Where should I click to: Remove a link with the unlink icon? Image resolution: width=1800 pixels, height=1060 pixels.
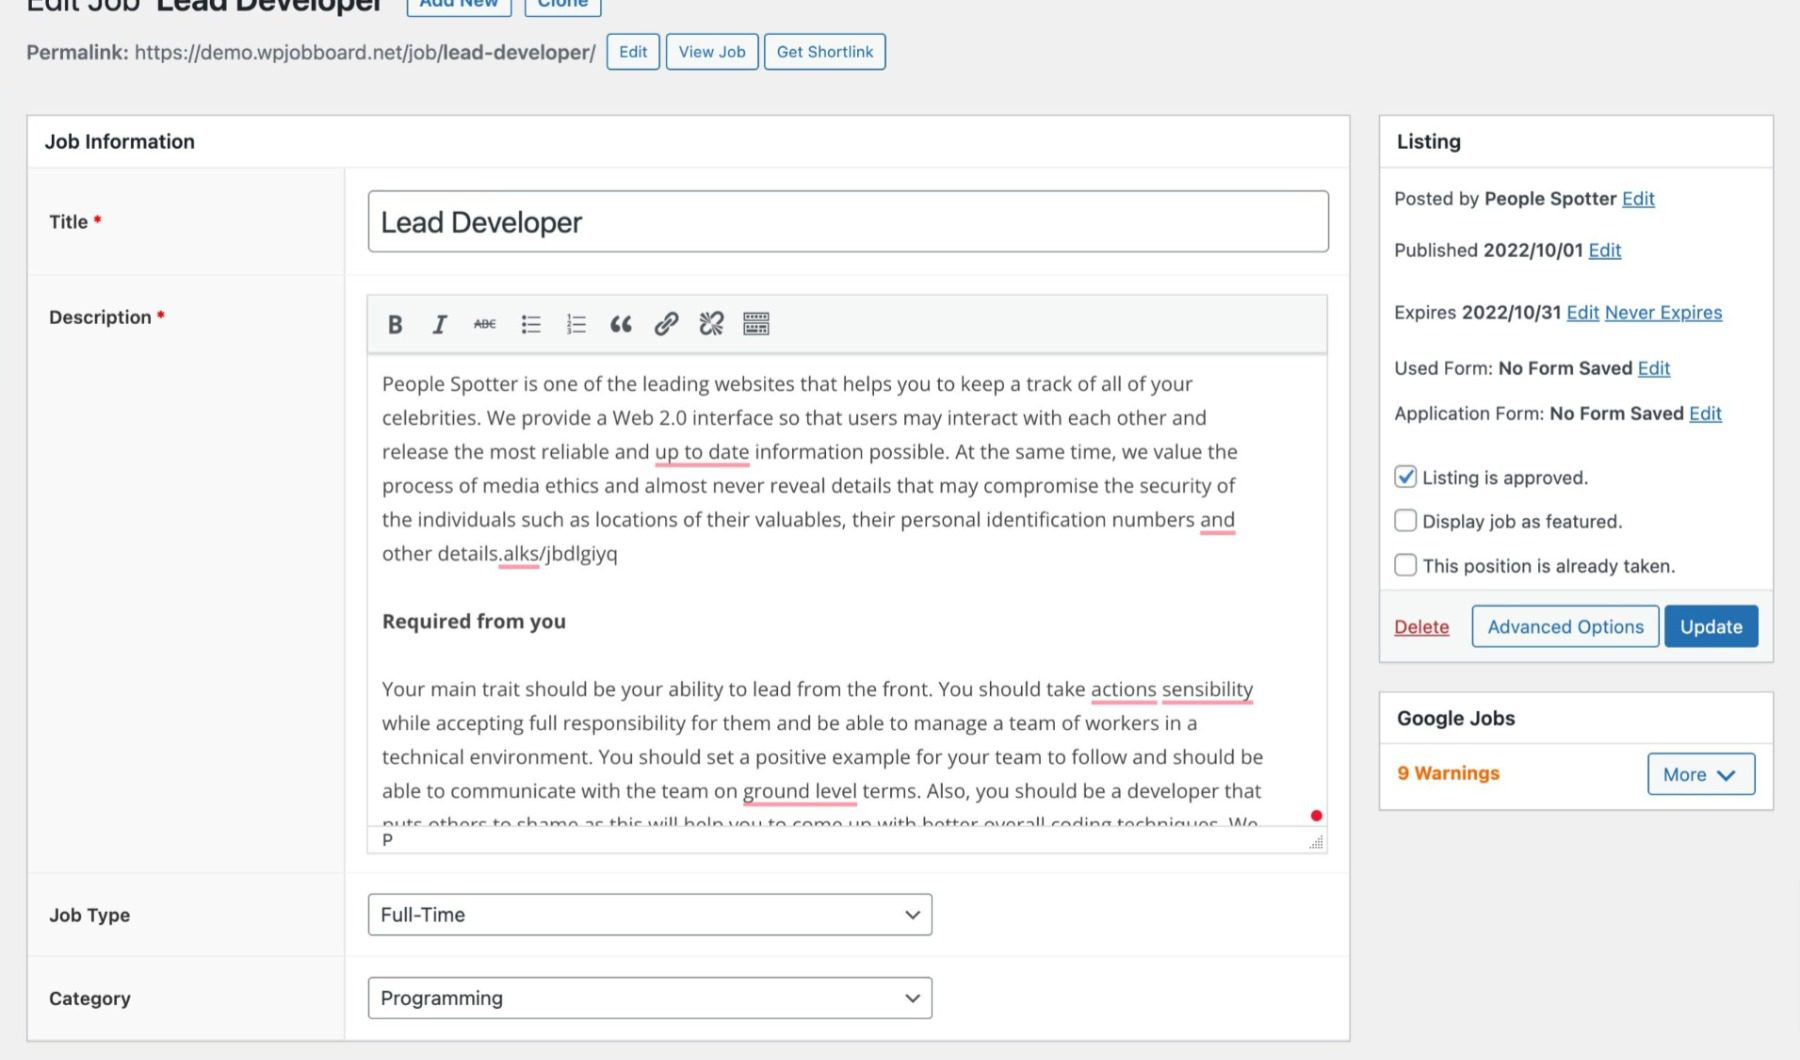[711, 323]
